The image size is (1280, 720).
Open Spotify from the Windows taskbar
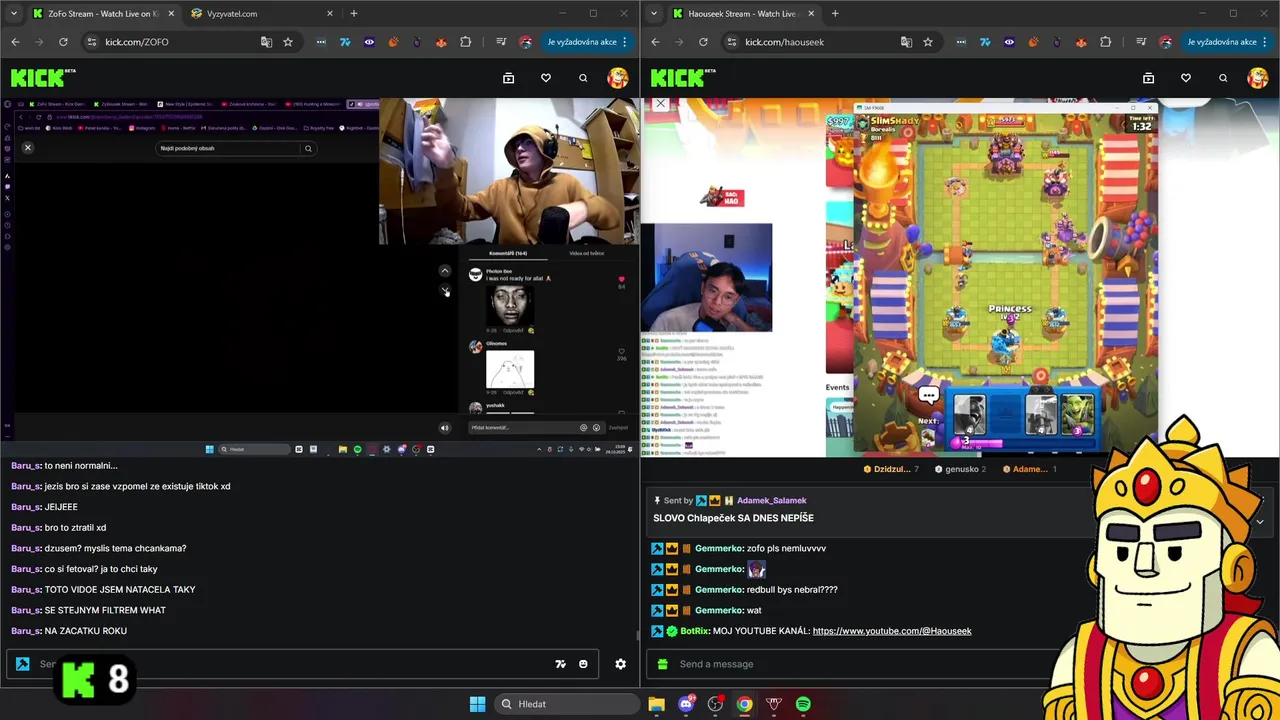[x=803, y=704]
